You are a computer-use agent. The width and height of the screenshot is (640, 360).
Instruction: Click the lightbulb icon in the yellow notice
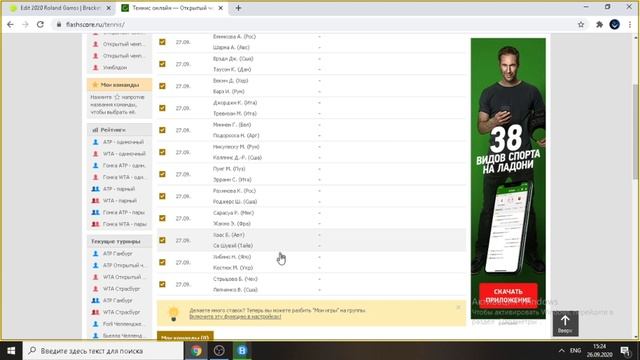[x=173, y=313]
